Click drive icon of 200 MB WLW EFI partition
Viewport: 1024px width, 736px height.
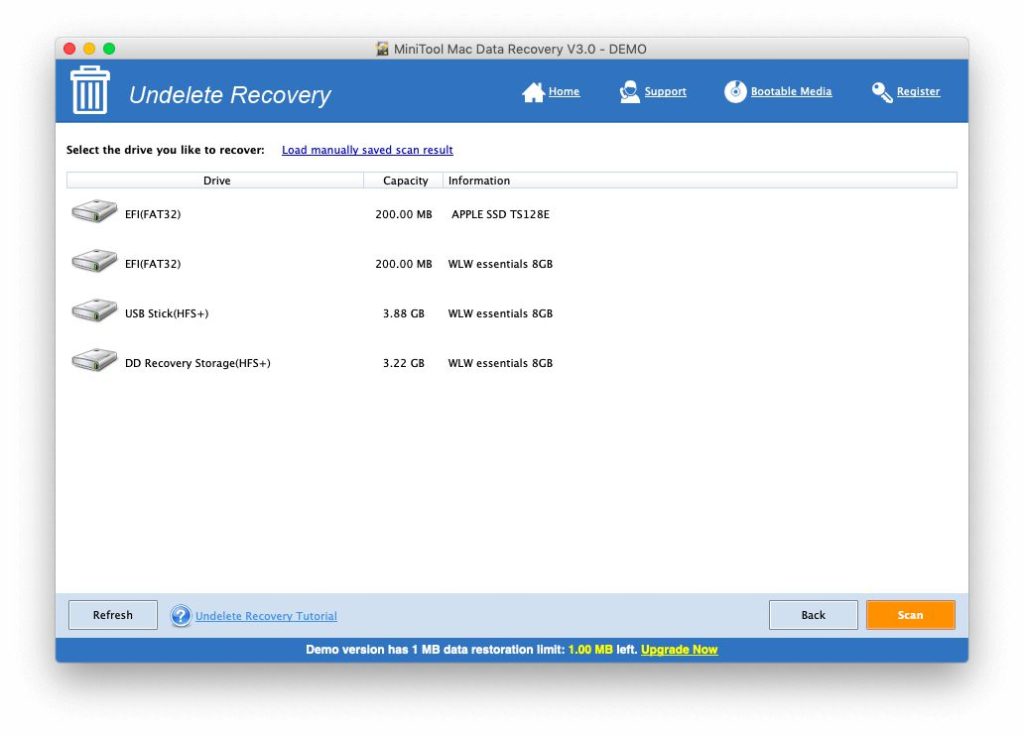(94, 261)
